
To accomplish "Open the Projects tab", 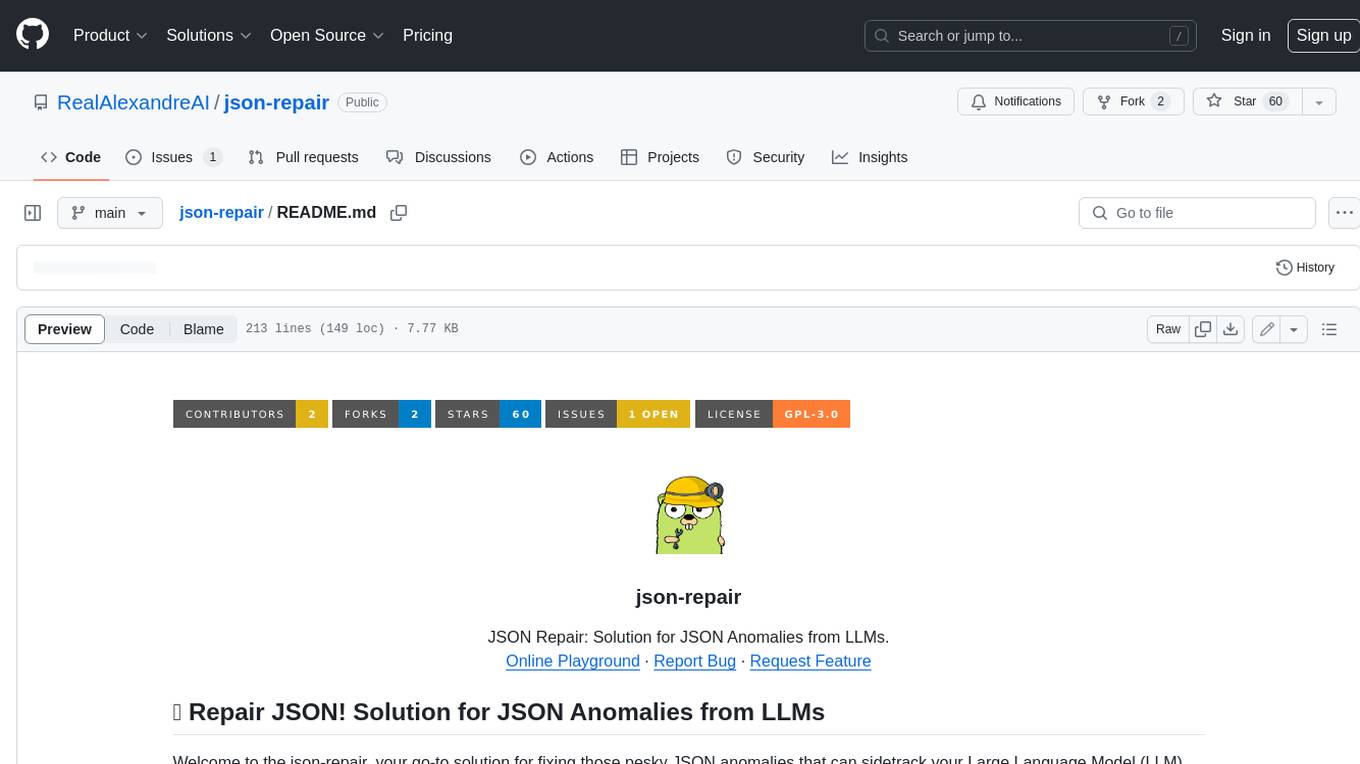I will [660, 157].
